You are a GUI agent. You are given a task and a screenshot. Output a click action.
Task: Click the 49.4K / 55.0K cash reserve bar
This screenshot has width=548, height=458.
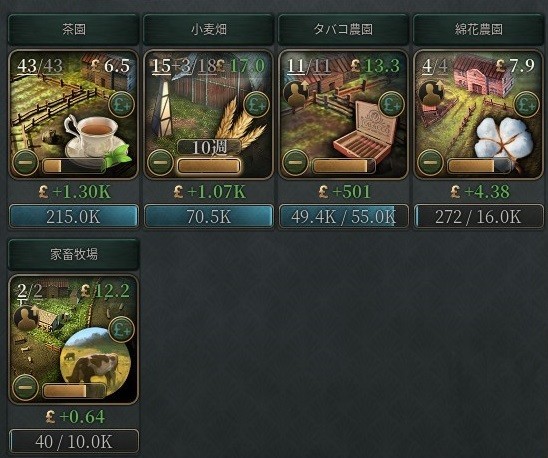pos(344,217)
